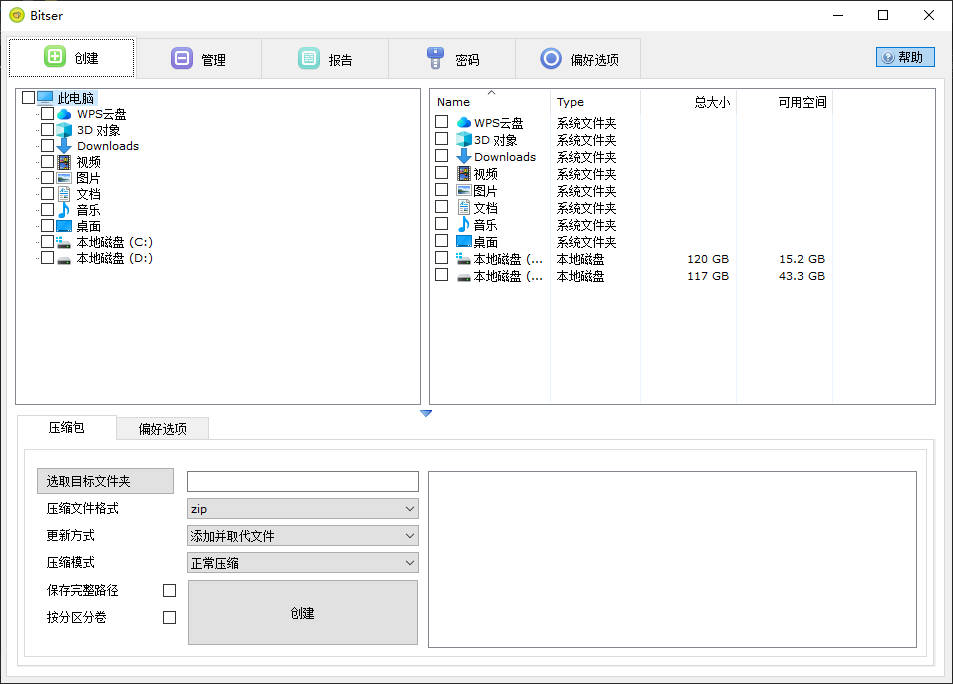Click the 文档 document icon in file list

click(464, 208)
